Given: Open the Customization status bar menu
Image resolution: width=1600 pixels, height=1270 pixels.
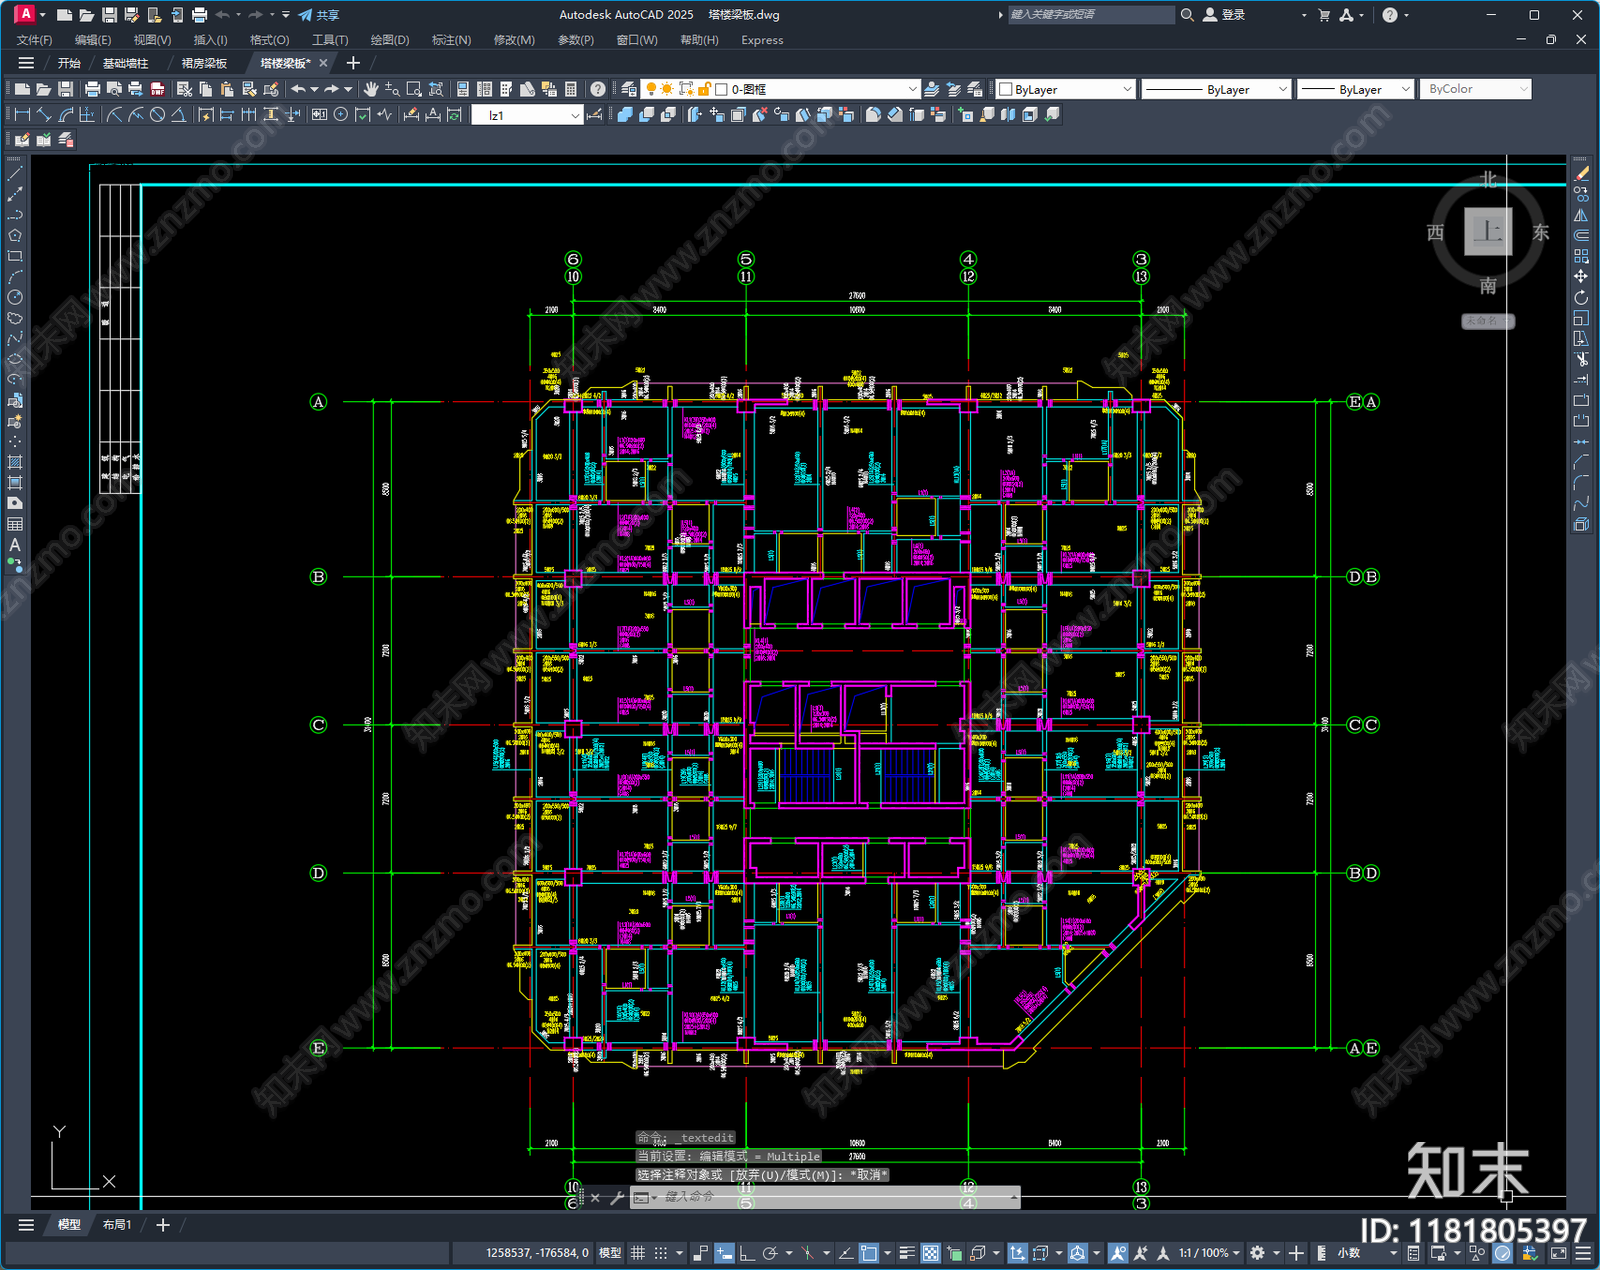Looking at the screenshot, I should click(x=1583, y=1253).
